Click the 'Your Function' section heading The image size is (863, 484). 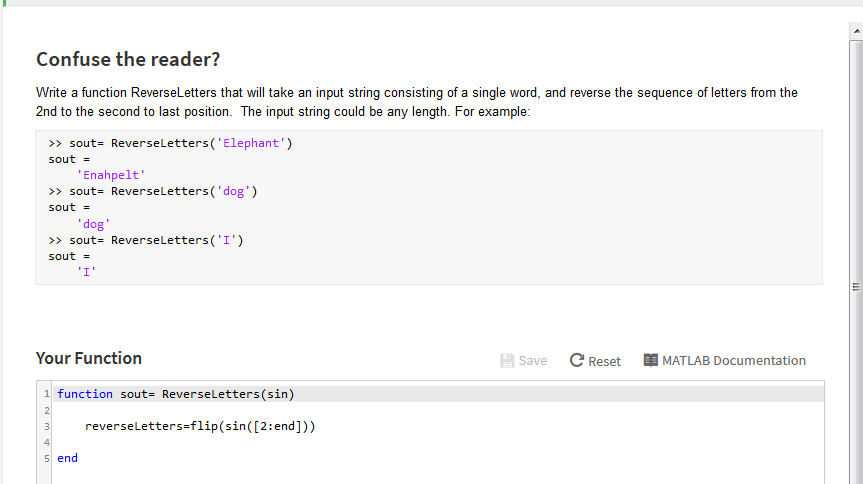click(x=89, y=358)
